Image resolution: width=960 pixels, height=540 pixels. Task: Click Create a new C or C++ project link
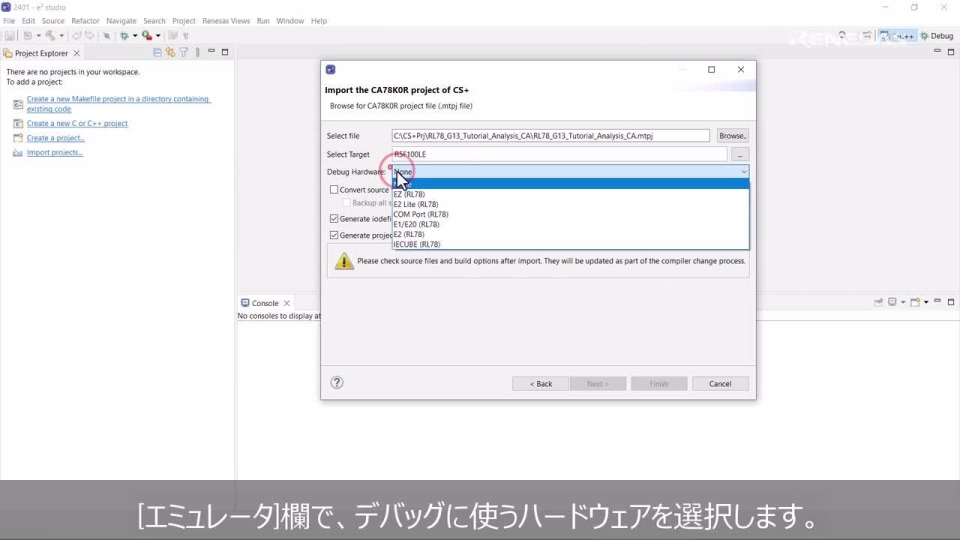click(77, 123)
